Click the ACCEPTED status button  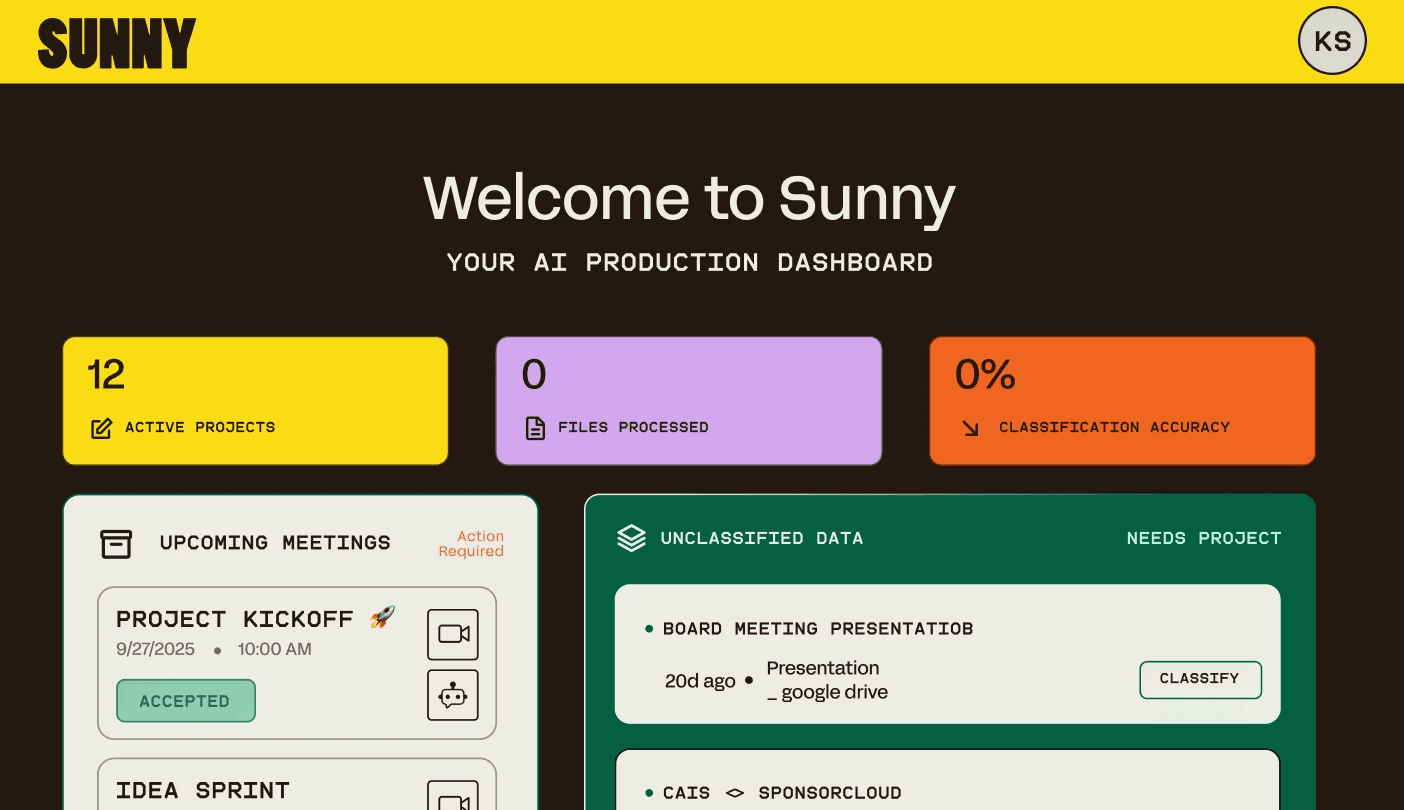[x=186, y=701]
